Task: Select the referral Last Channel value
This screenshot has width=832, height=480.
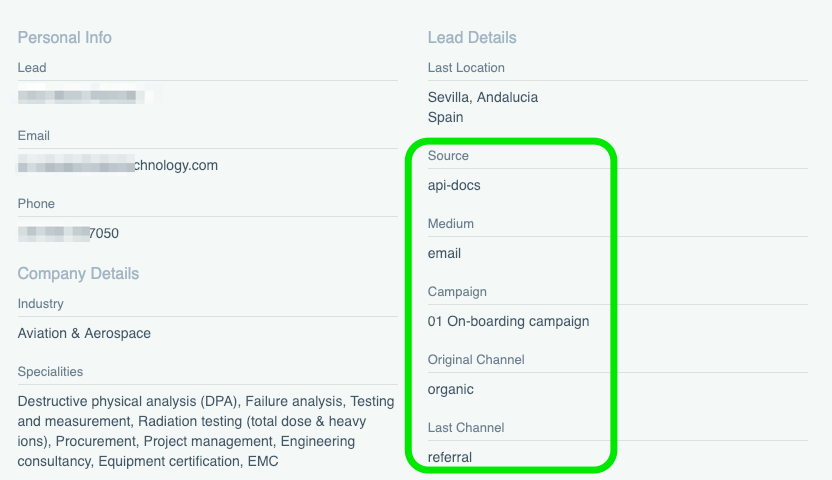Action: [450, 457]
